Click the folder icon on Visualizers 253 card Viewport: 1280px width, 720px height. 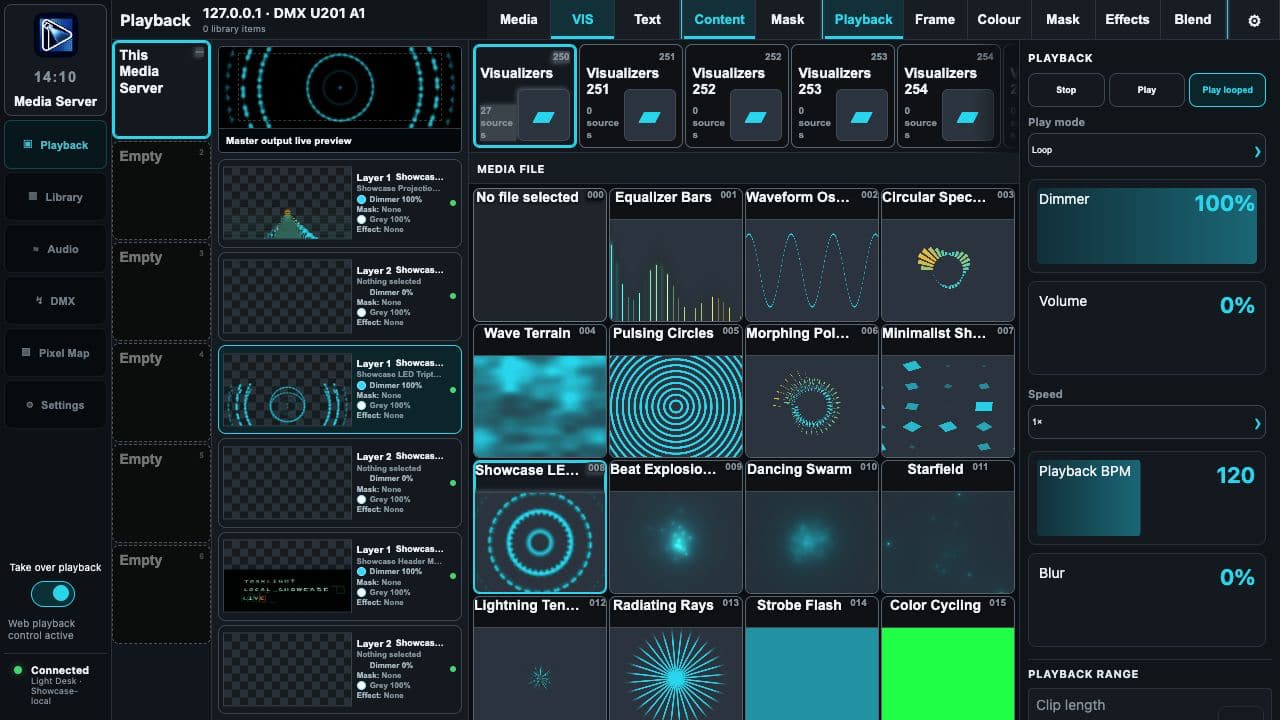coord(862,116)
